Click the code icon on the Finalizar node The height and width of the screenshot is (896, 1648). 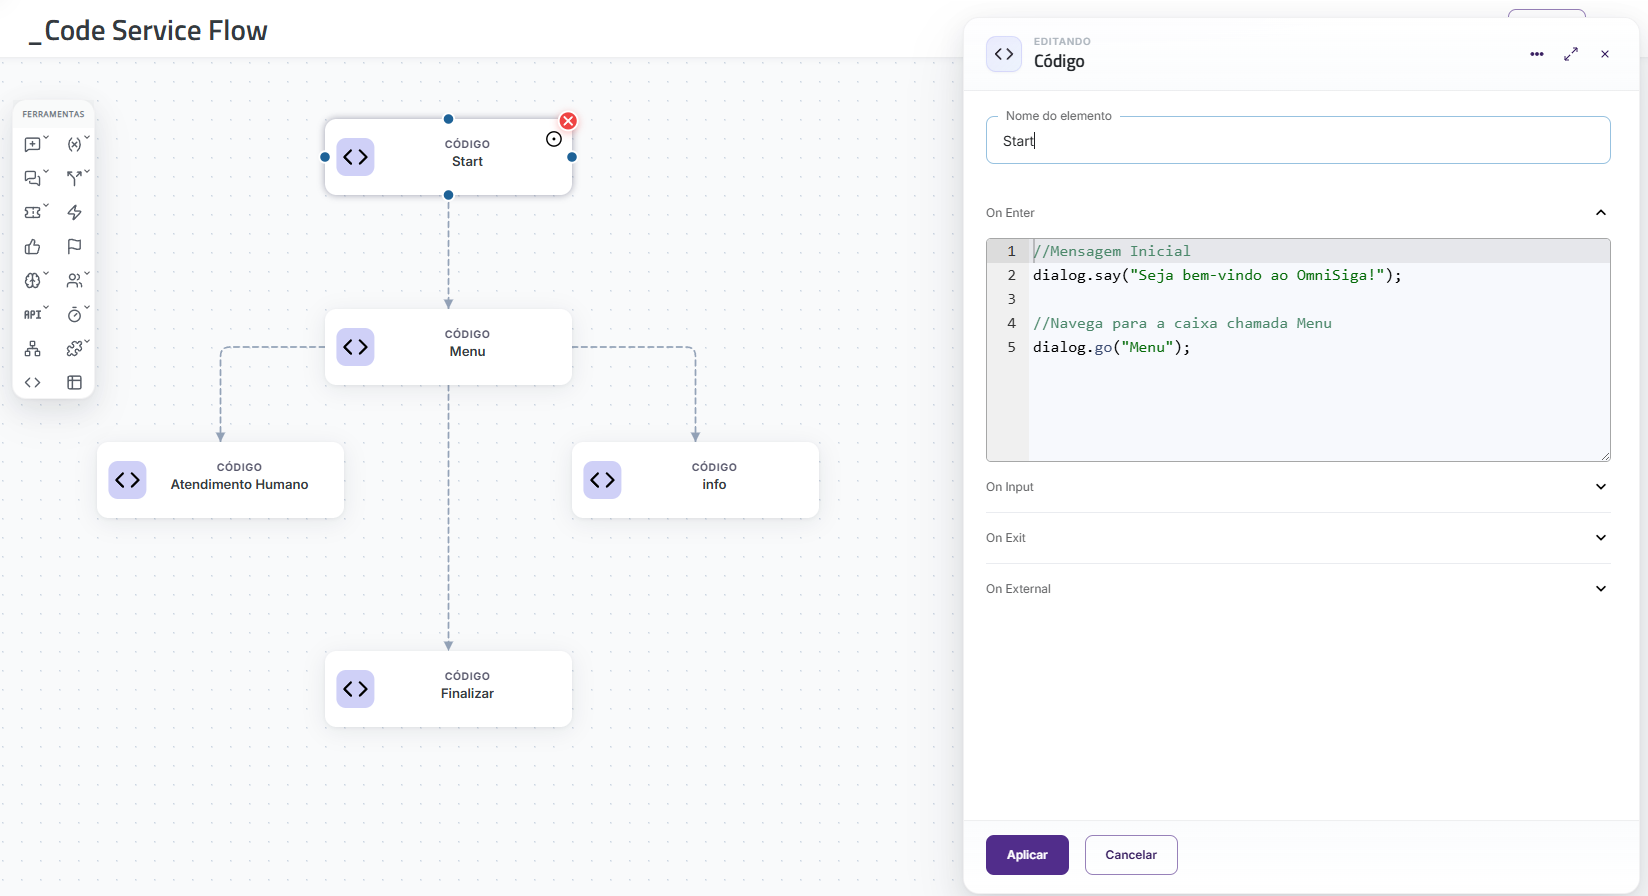point(356,689)
